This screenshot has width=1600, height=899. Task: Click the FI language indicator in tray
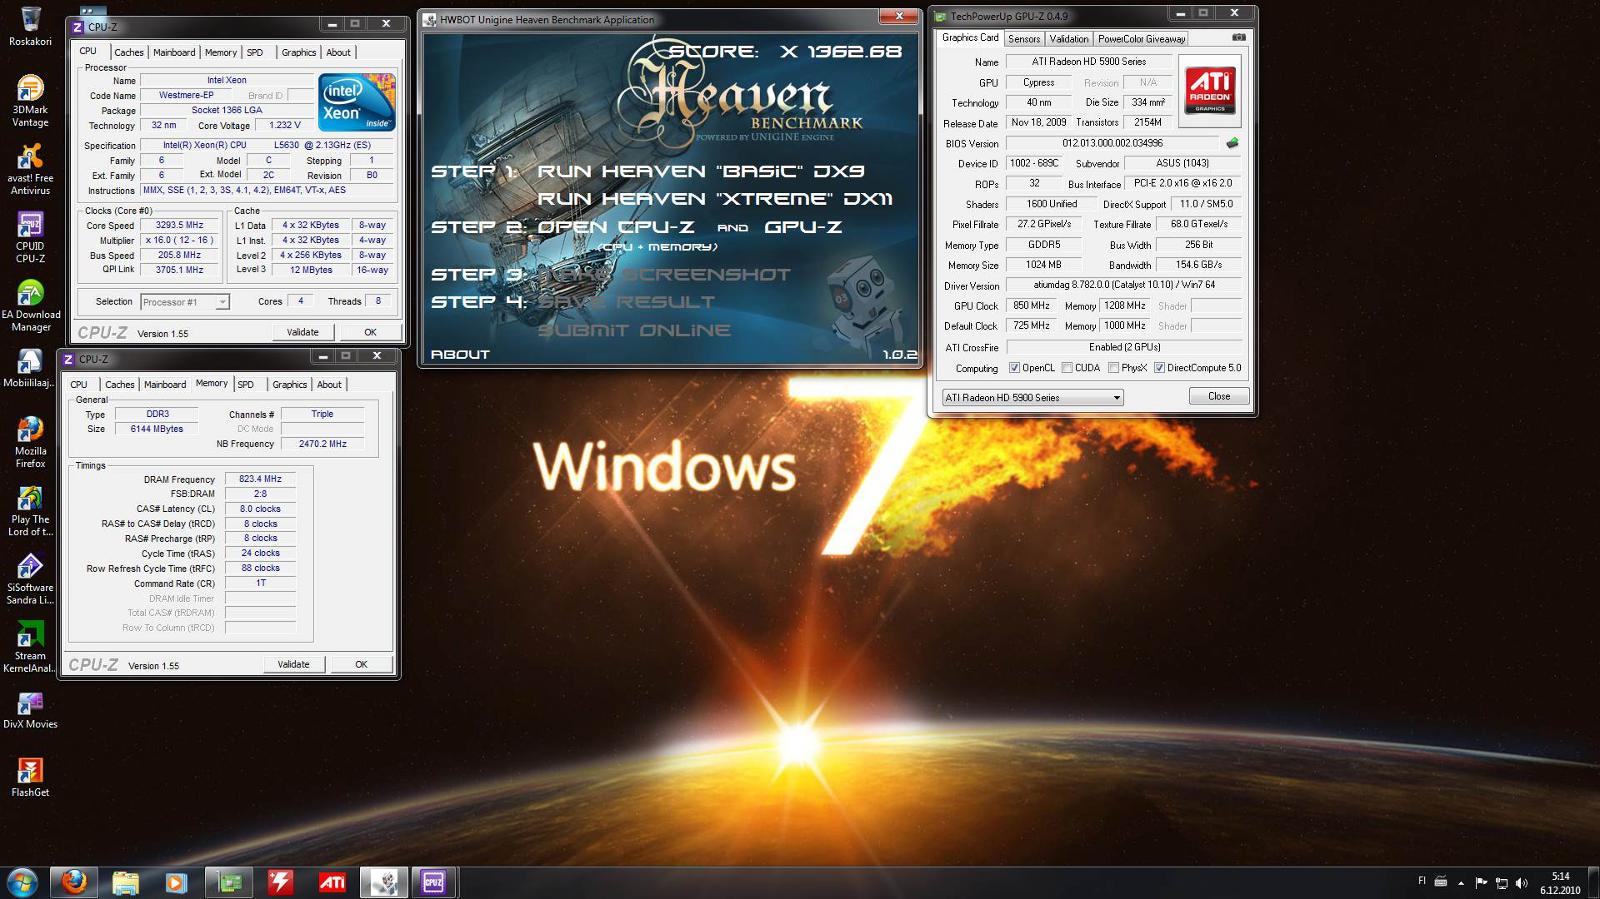point(1422,881)
